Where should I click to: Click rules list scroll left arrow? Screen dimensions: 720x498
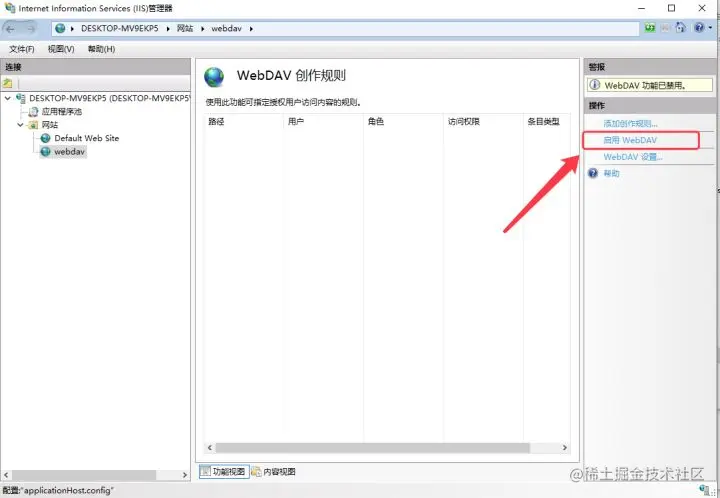(x=210, y=448)
